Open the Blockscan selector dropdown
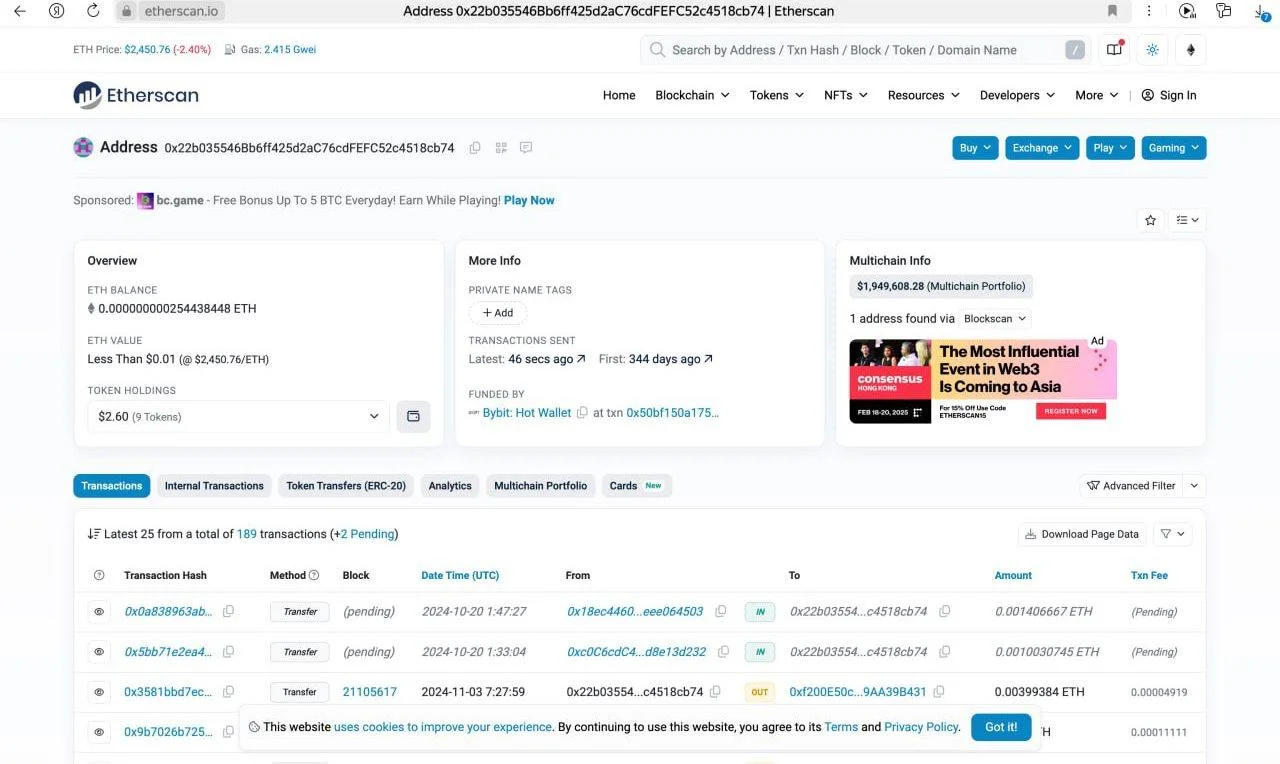The image size is (1280, 764). (995, 319)
